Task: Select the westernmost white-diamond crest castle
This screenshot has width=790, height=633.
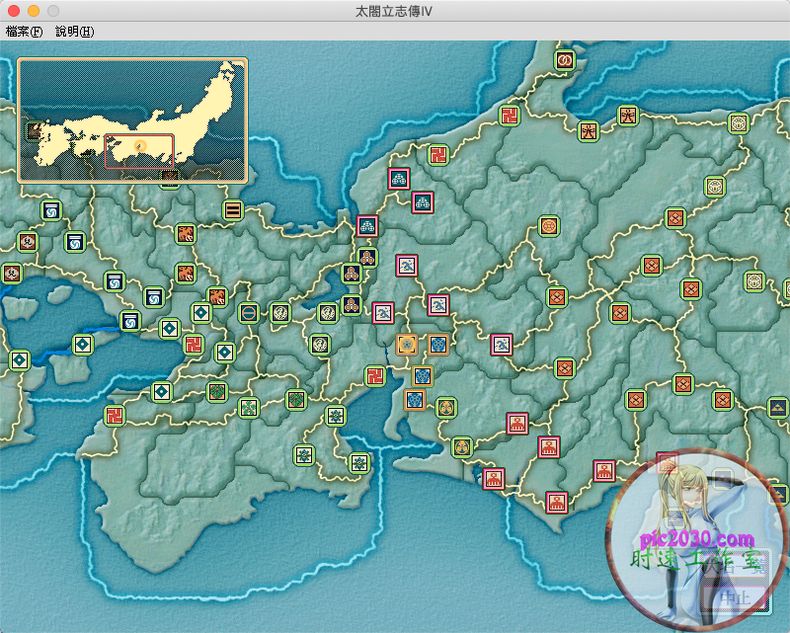Action: 19,360
